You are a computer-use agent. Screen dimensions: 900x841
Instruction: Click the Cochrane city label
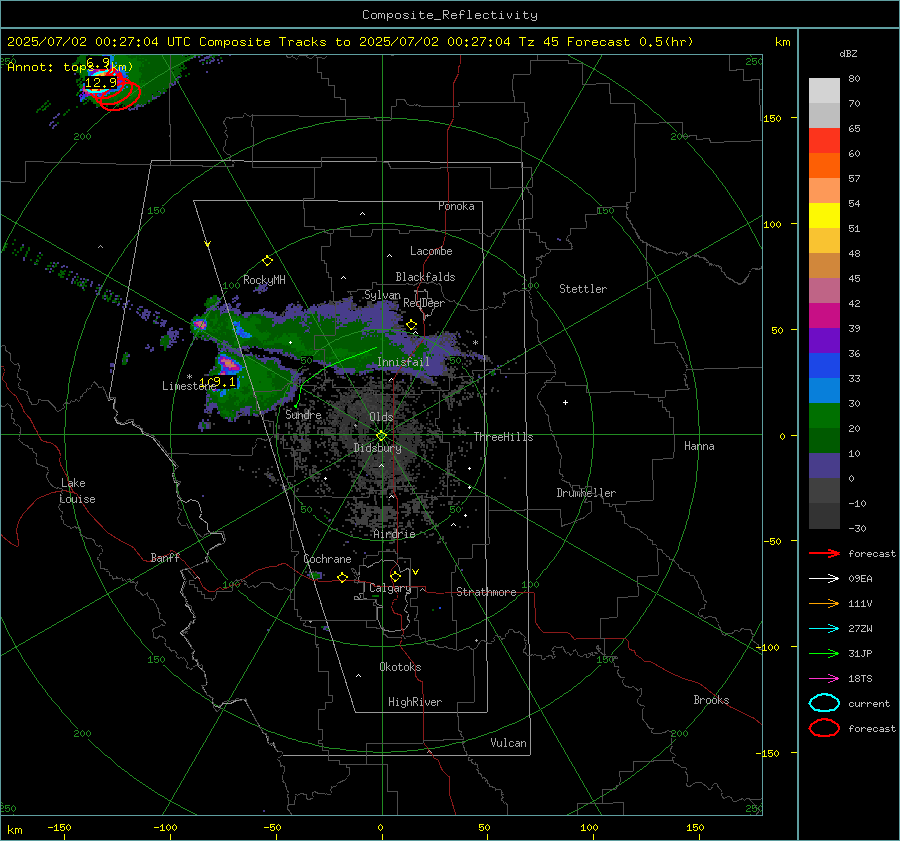point(327,559)
